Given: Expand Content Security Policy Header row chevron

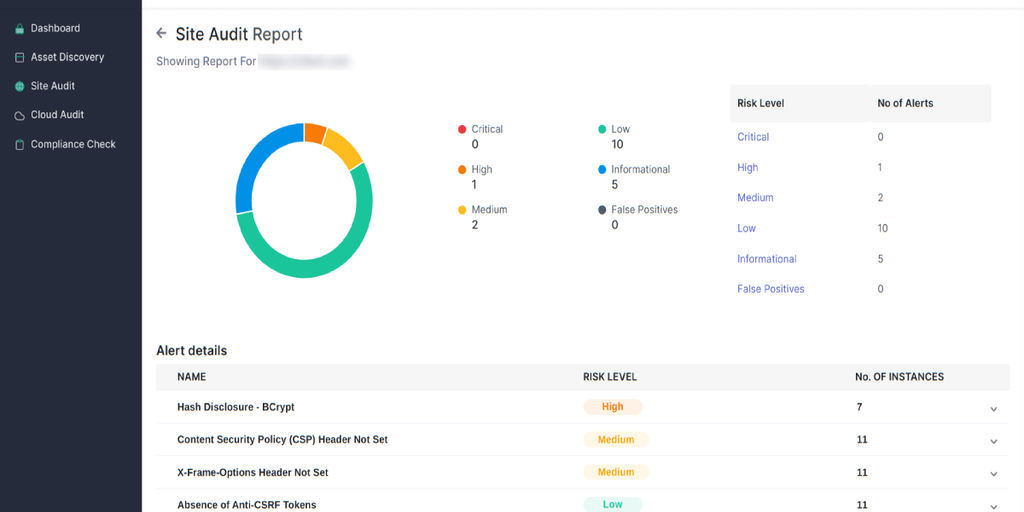Looking at the screenshot, I should click(993, 441).
